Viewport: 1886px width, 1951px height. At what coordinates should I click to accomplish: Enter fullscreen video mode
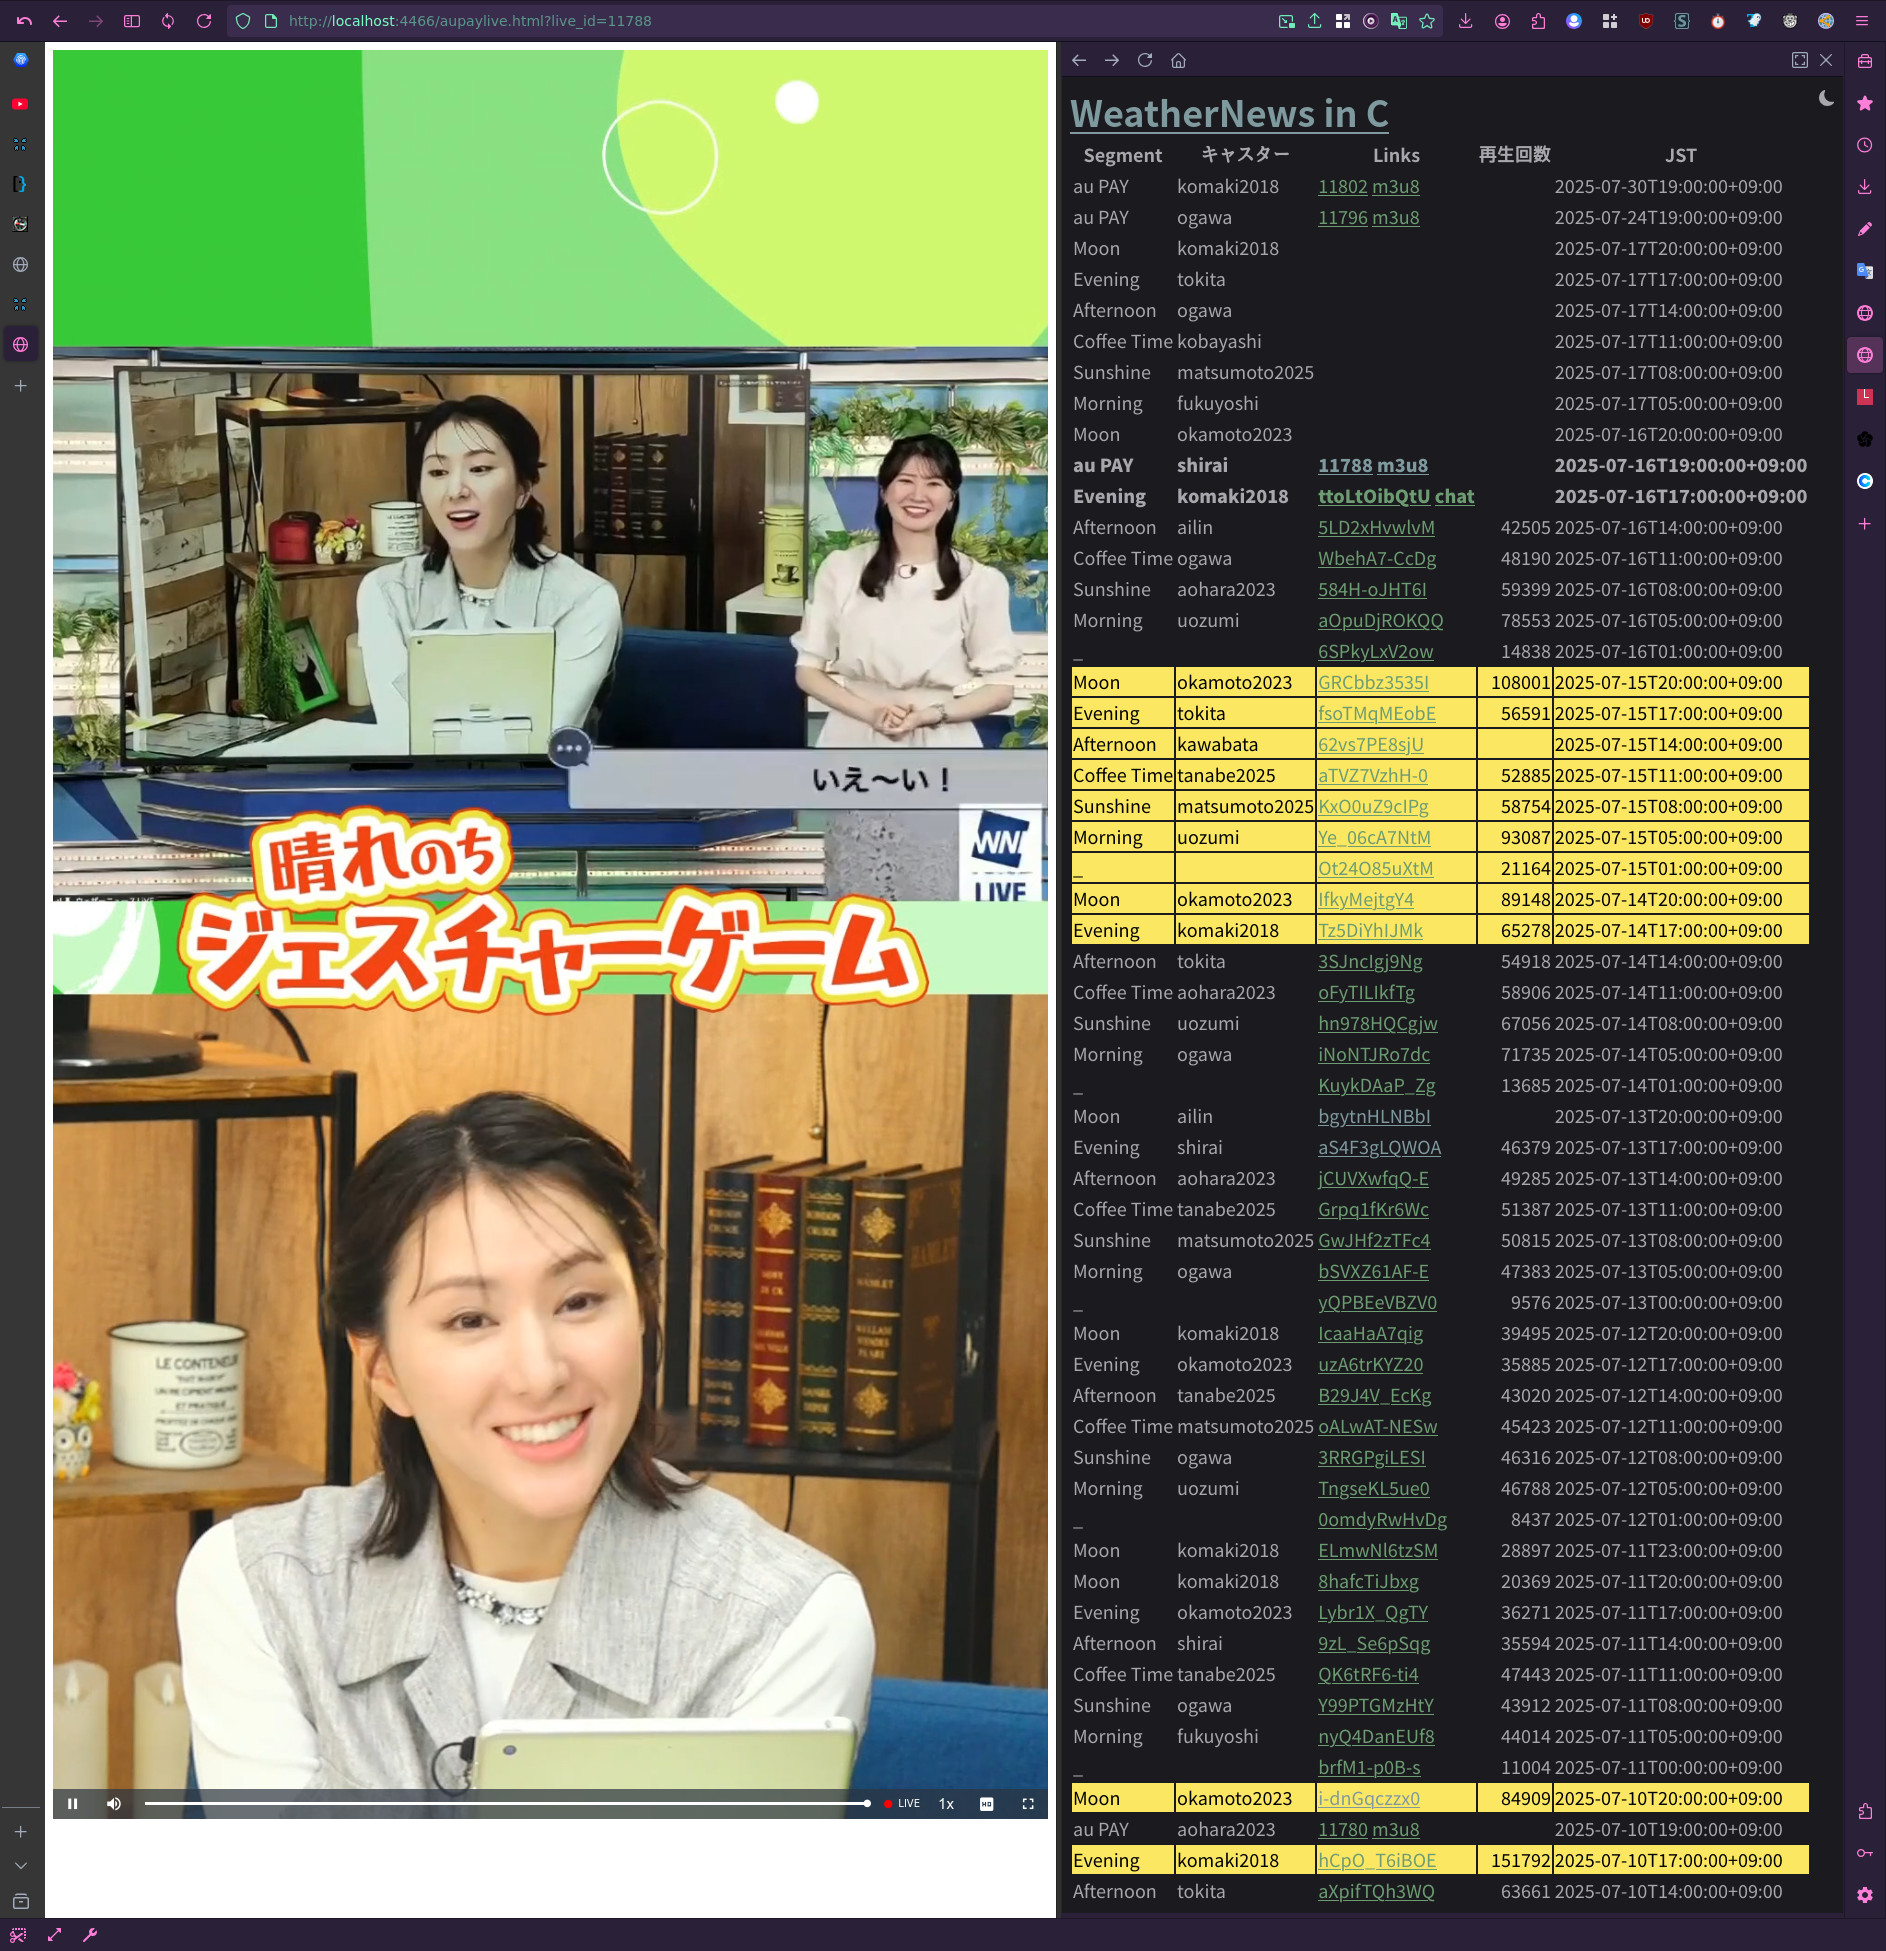(x=1027, y=1804)
